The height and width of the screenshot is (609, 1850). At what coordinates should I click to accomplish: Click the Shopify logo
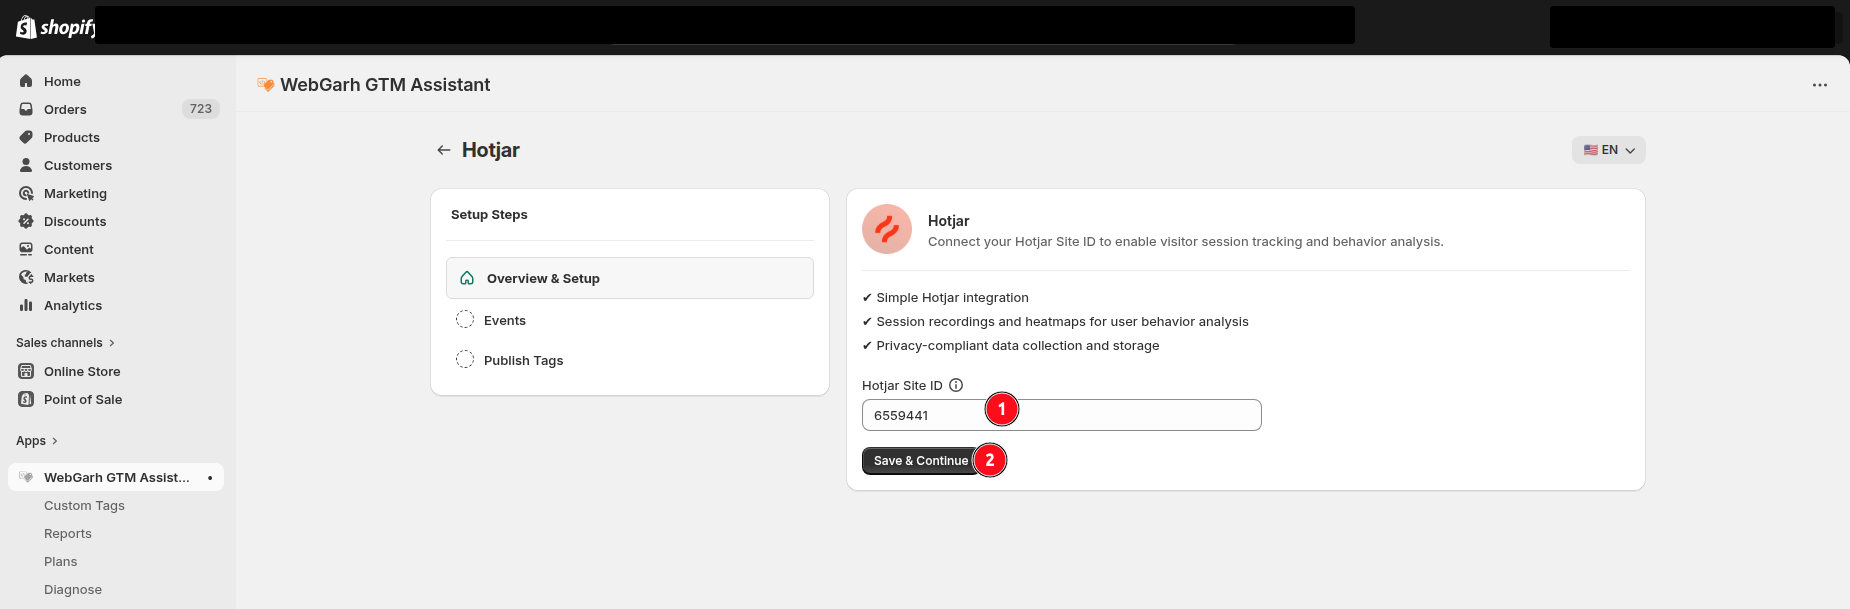(x=55, y=27)
